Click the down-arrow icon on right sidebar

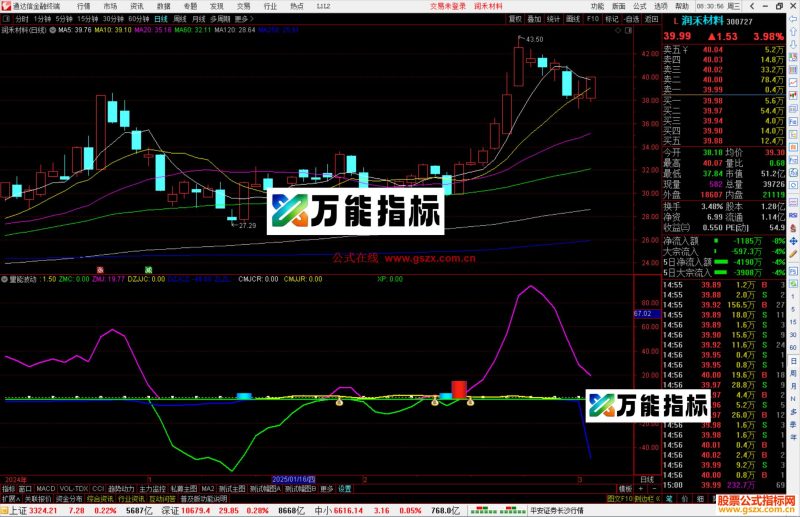tap(793, 44)
